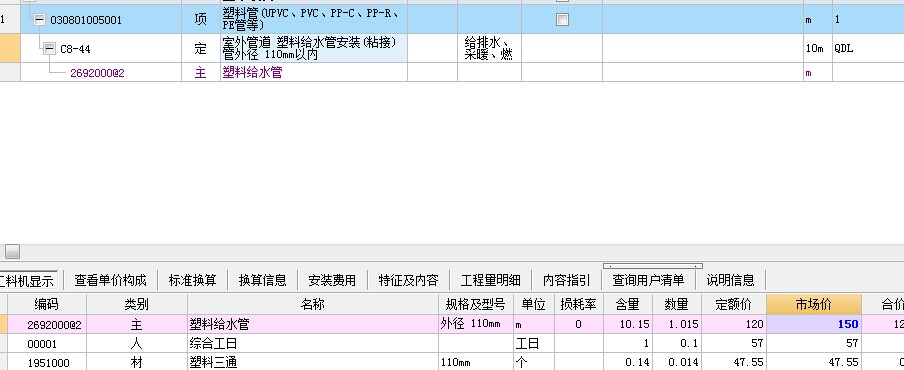The height and width of the screenshot is (370, 904).
Task: Select the 269200@2 main material tree item
Action: click(97, 73)
